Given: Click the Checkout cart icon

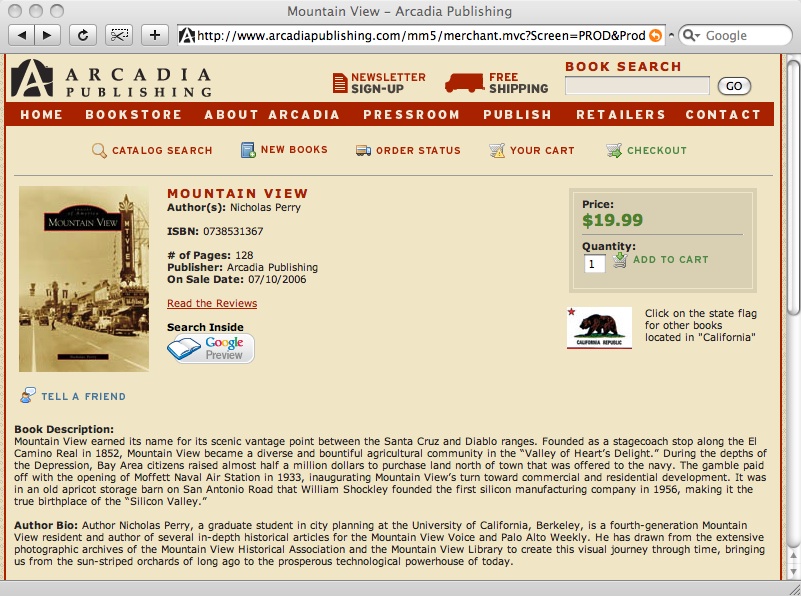Looking at the screenshot, I should point(614,150).
